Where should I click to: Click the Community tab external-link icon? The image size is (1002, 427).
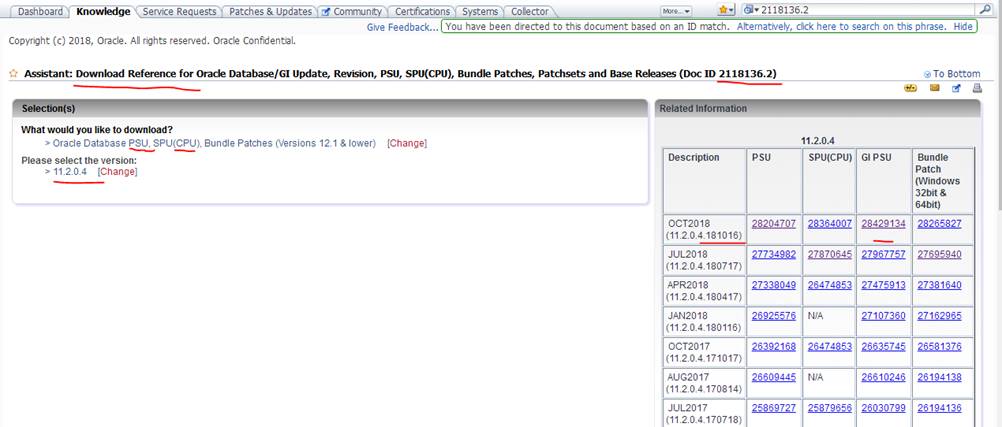[x=326, y=12]
